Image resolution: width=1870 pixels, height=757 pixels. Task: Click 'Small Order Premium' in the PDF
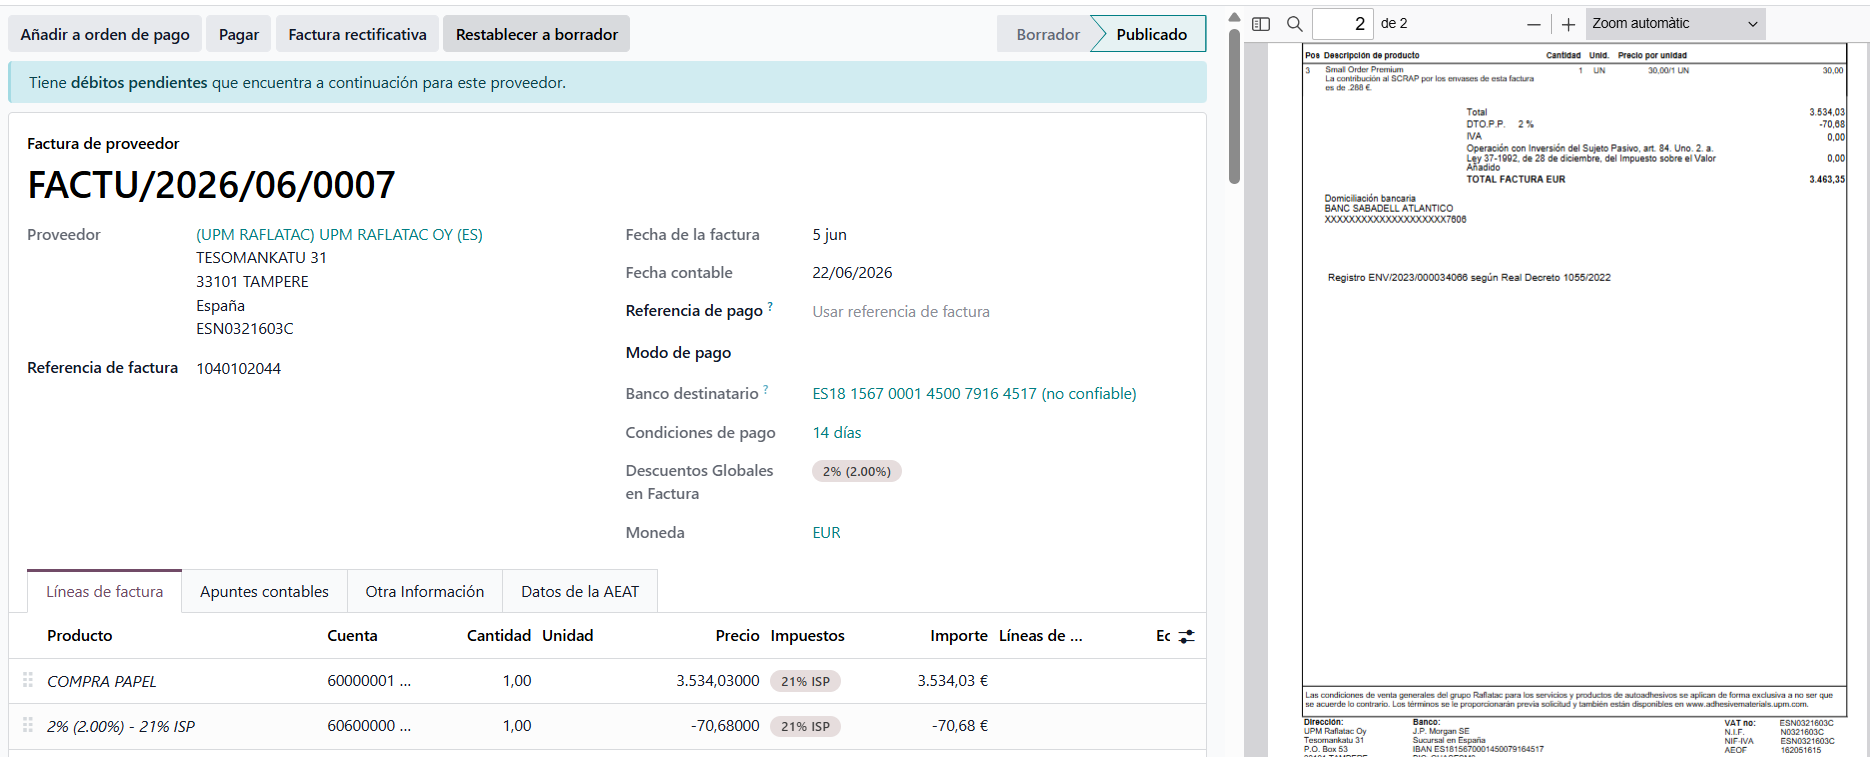coord(1364,70)
